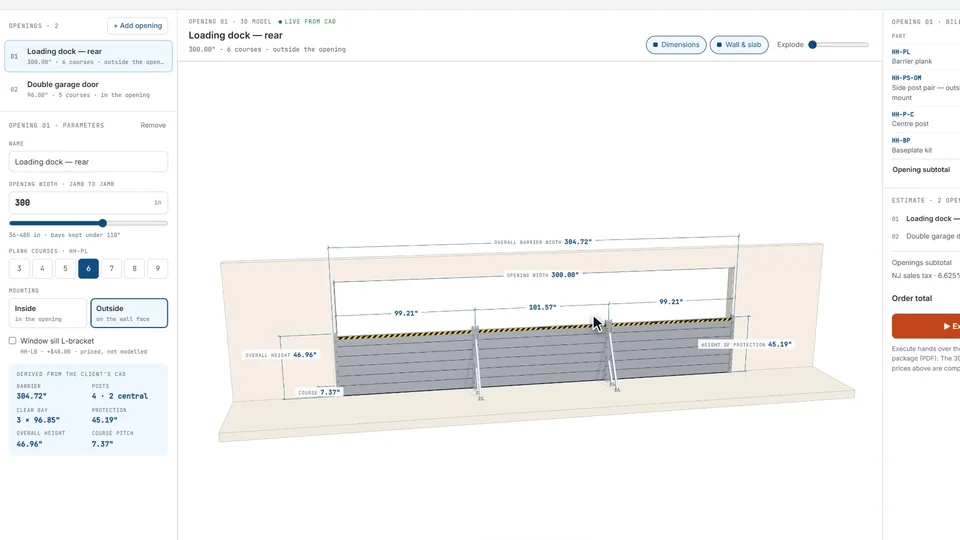Choose Outside mounting on the wall face
The image size is (960, 540).
[129, 313]
